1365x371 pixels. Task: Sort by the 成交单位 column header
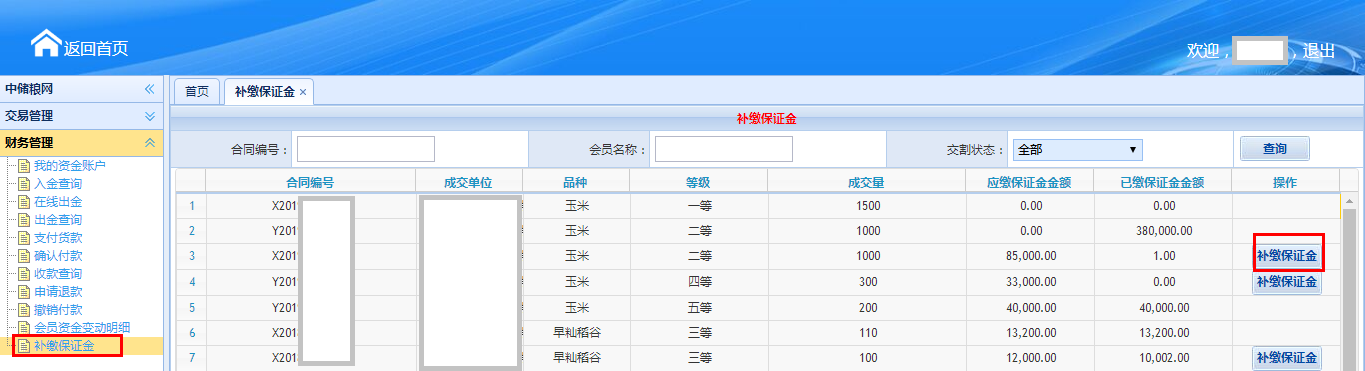pos(469,182)
